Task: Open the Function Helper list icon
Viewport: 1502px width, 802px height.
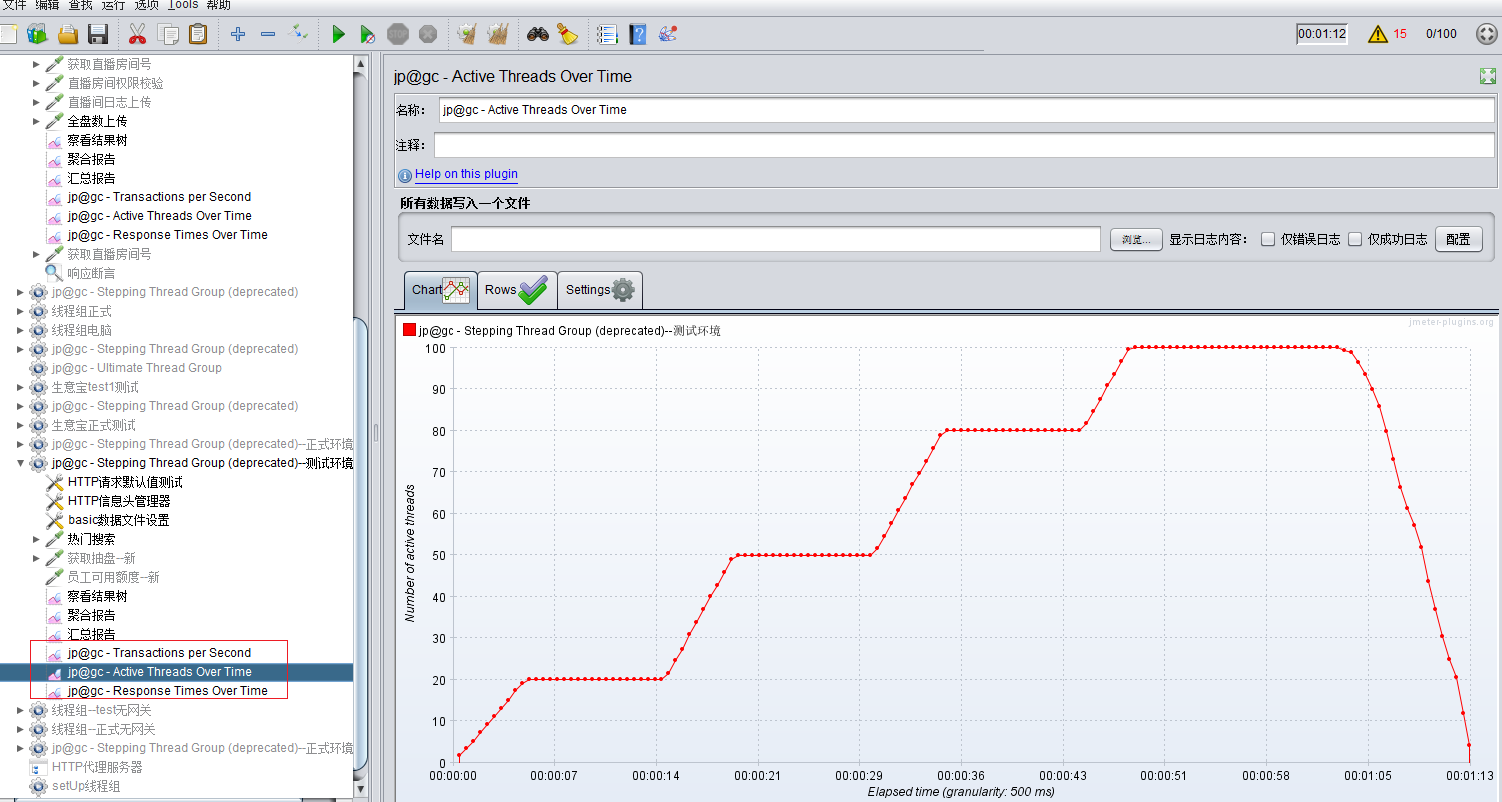Action: coord(607,34)
